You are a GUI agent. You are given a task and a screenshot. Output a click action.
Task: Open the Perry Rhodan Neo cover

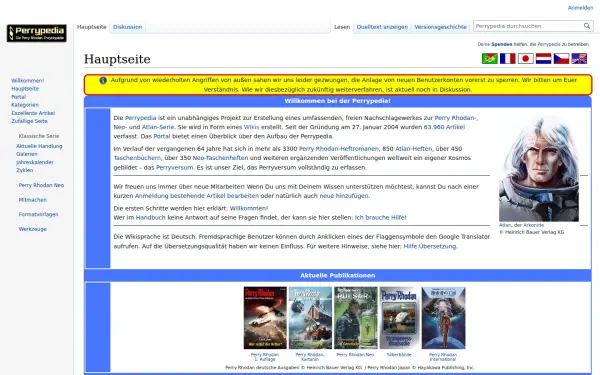(x=355, y=318)
